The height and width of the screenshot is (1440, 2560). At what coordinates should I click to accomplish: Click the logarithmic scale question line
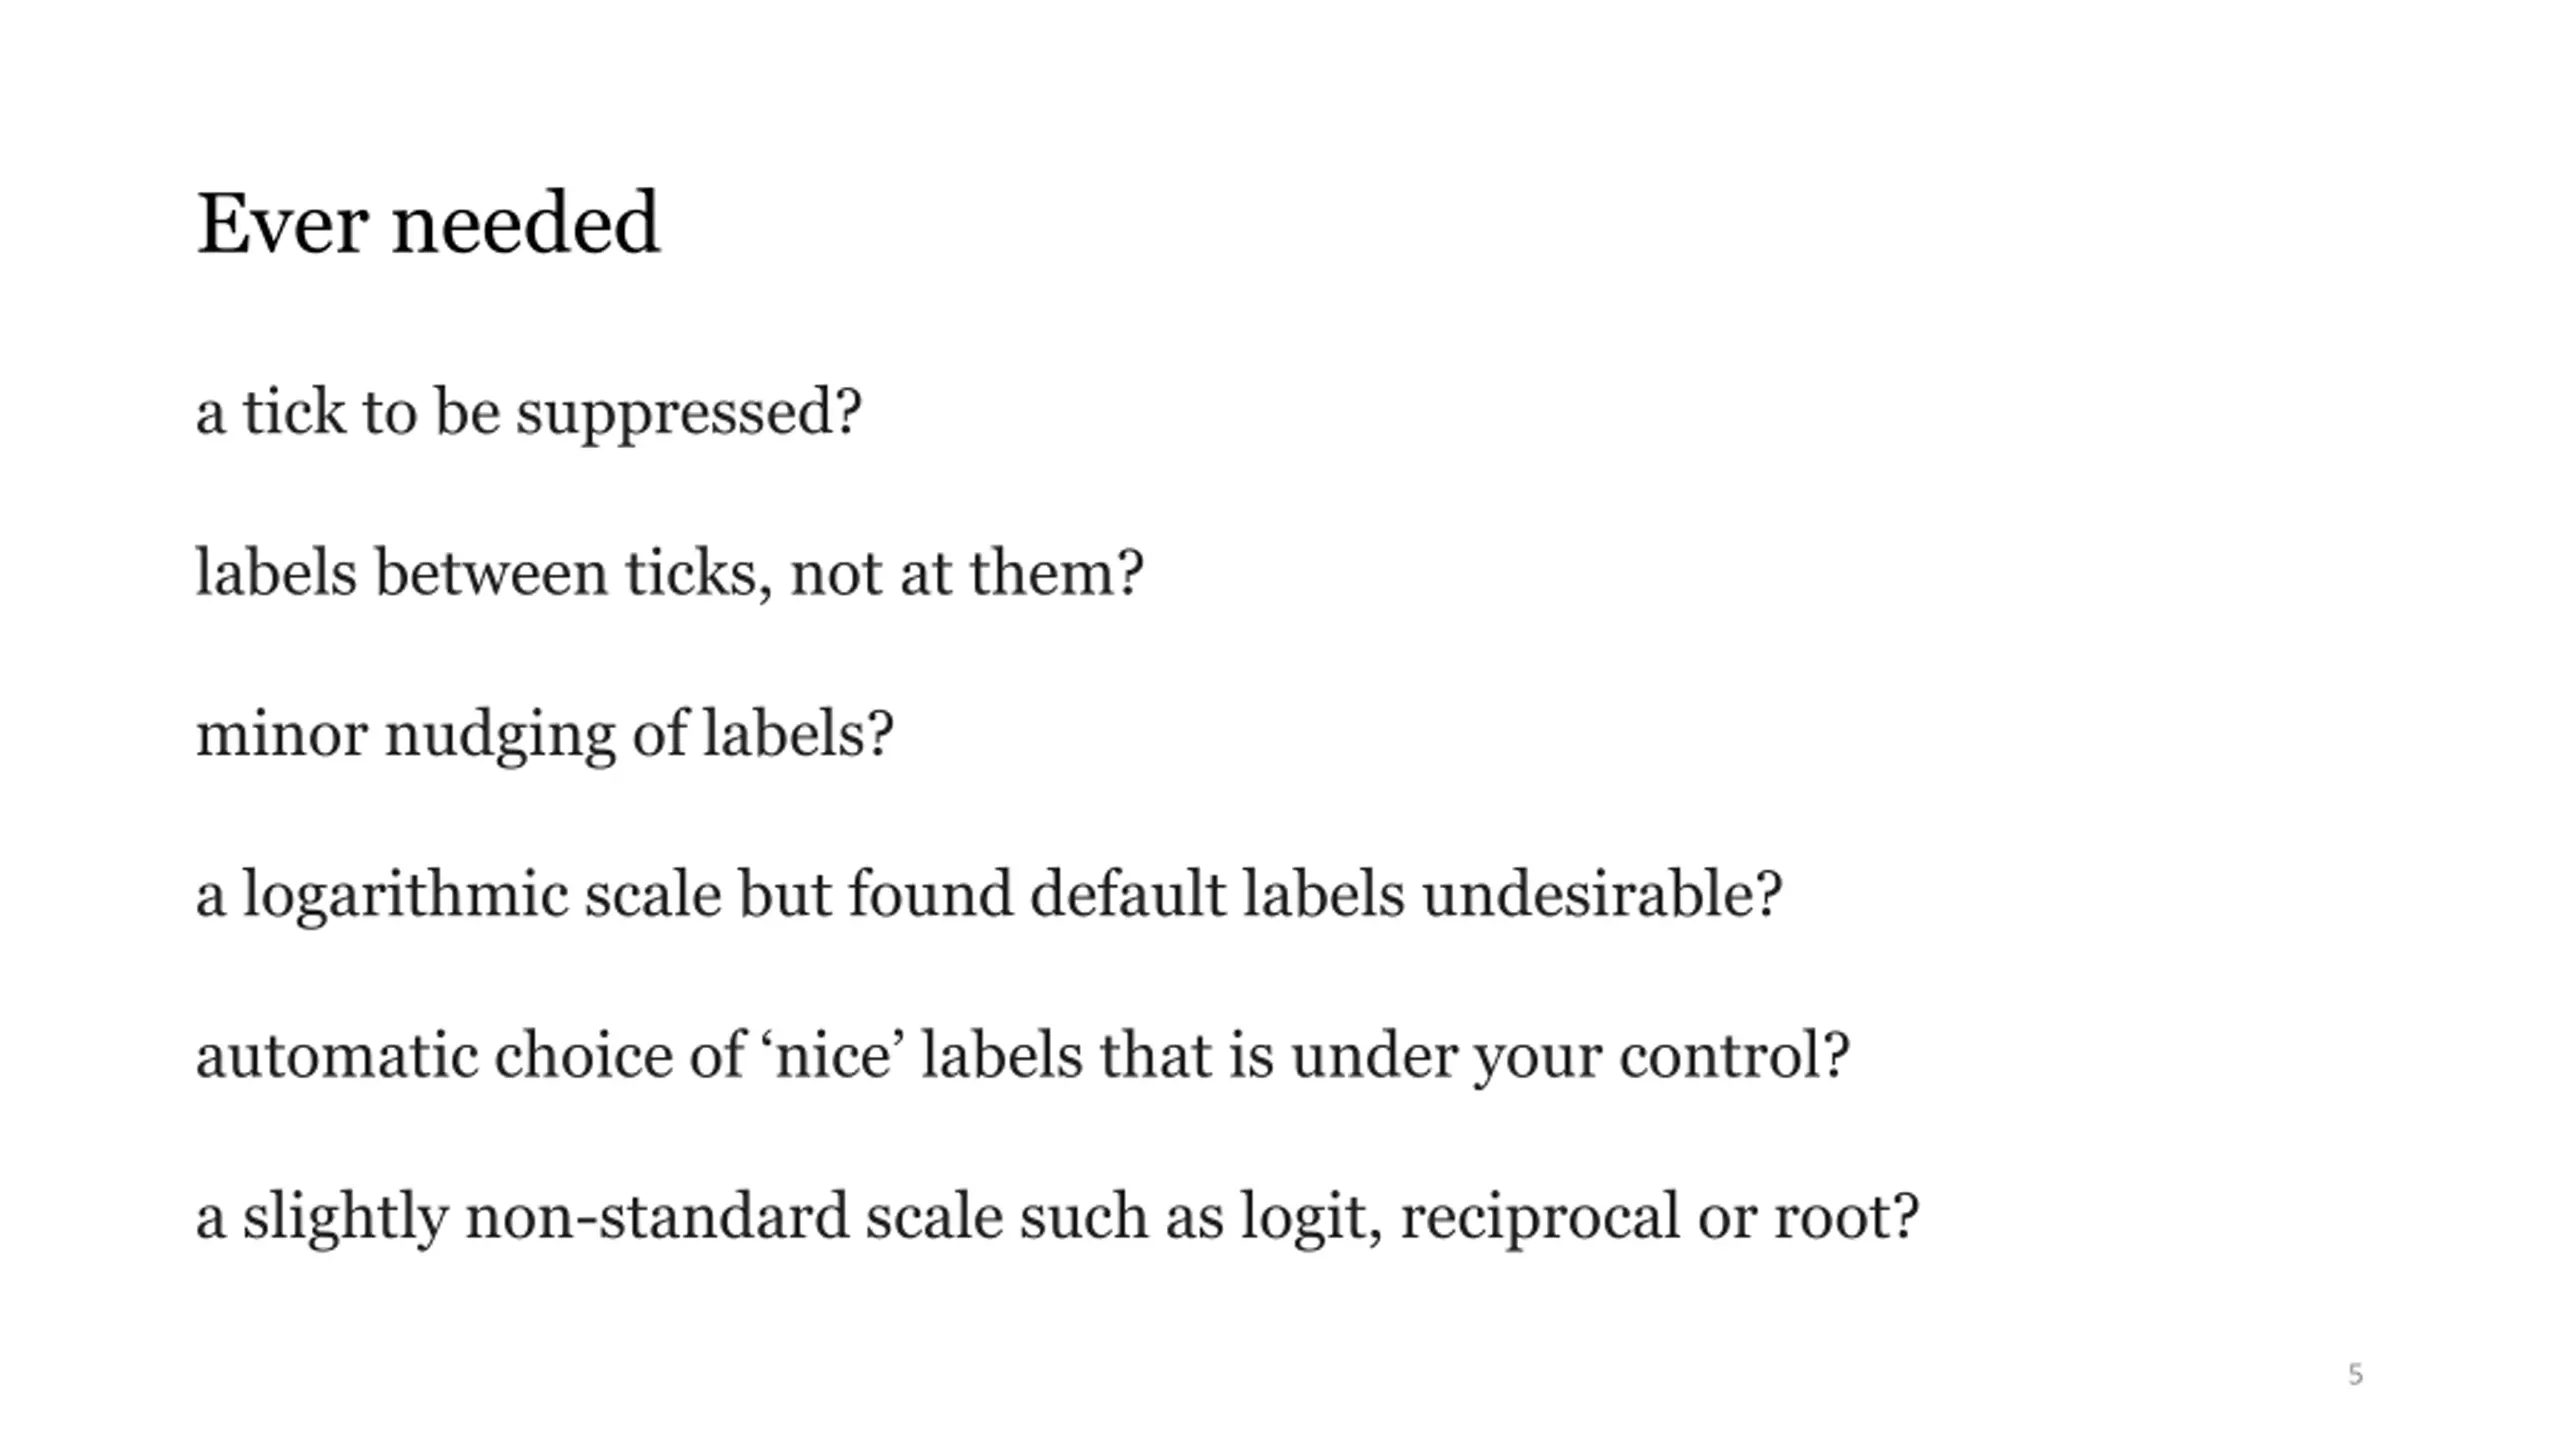pos(989,895)
